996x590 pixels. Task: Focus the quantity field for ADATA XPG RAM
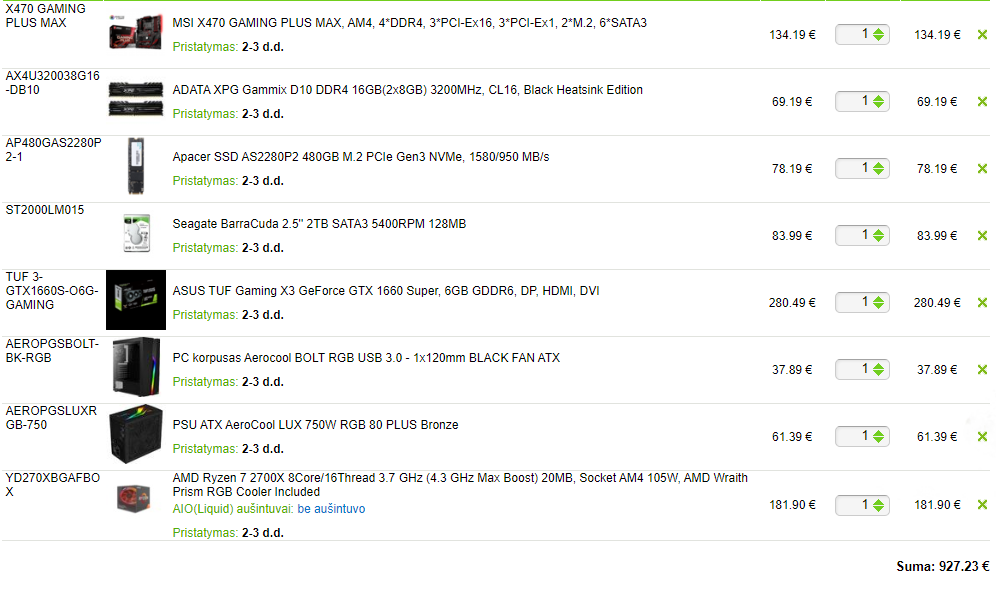coord(862,101)
